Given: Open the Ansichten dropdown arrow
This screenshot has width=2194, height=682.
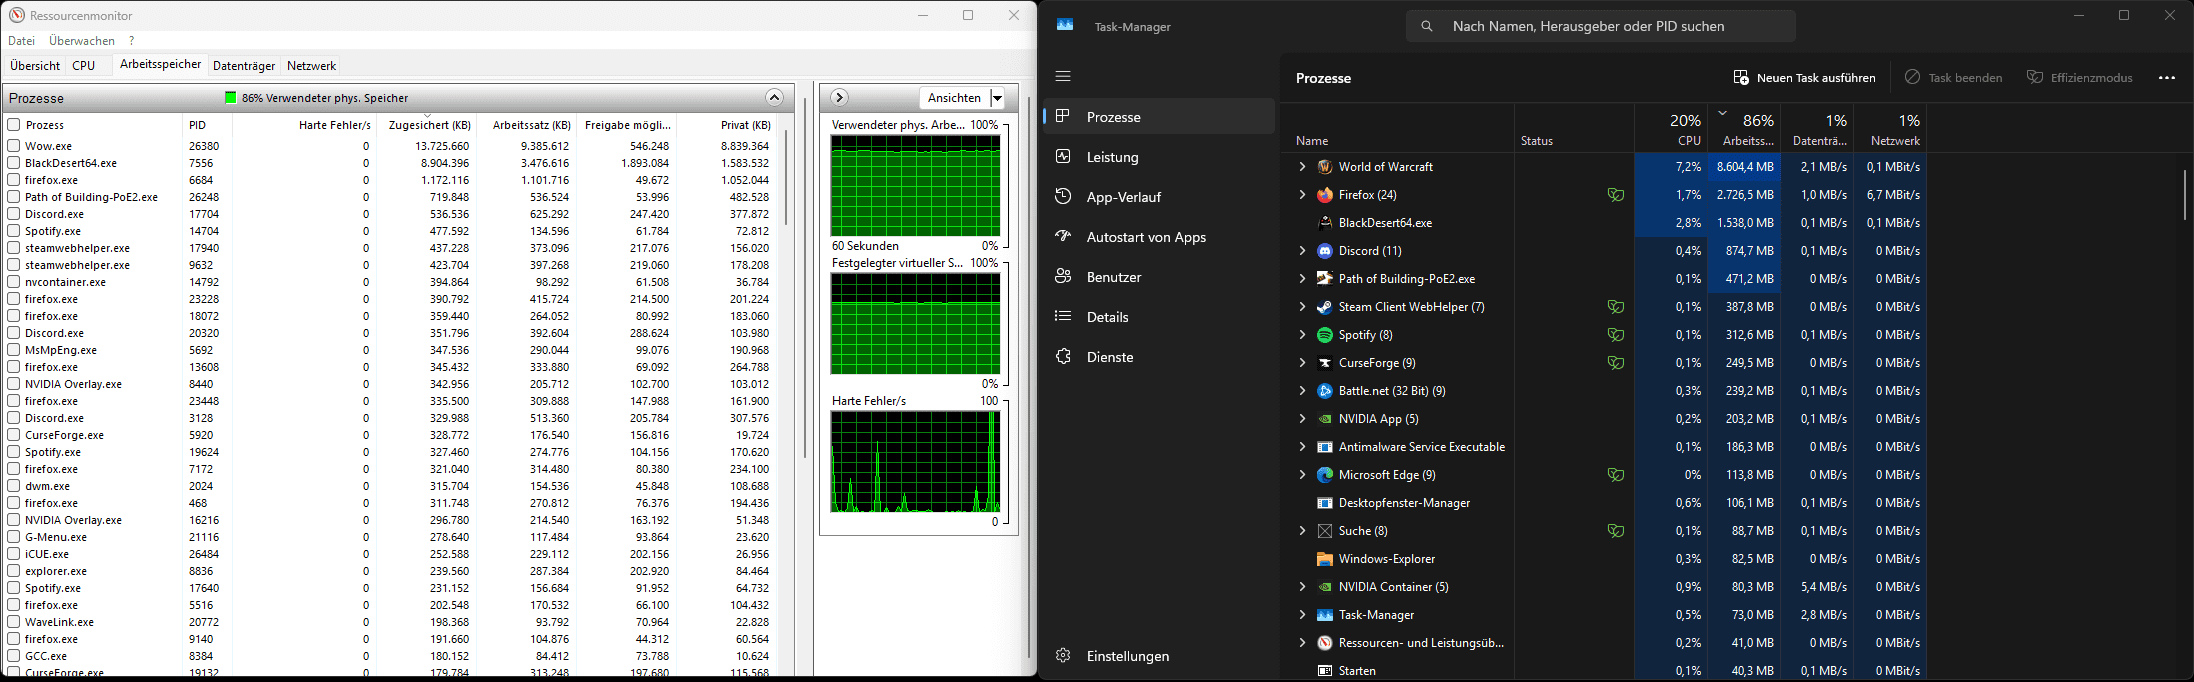Looking at the screenshot, I should tap(997, 98).
